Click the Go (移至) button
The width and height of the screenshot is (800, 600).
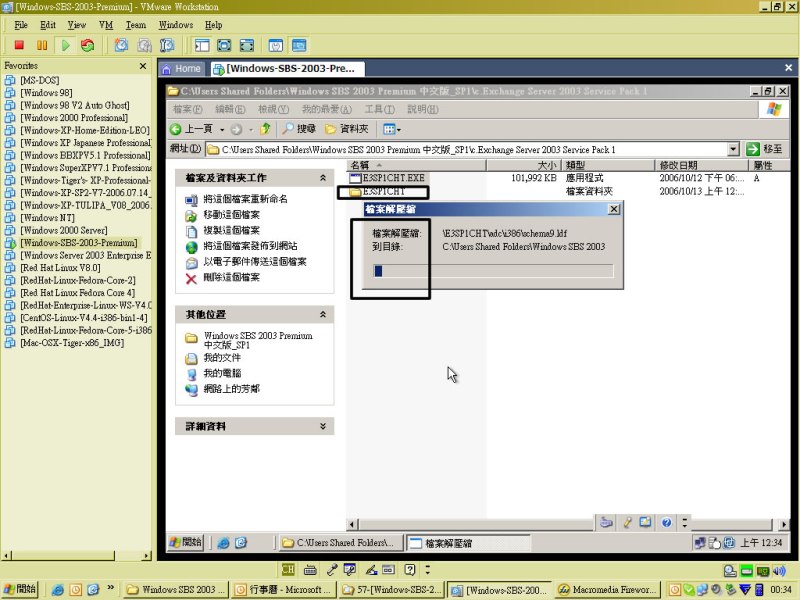tap(764, 149)
